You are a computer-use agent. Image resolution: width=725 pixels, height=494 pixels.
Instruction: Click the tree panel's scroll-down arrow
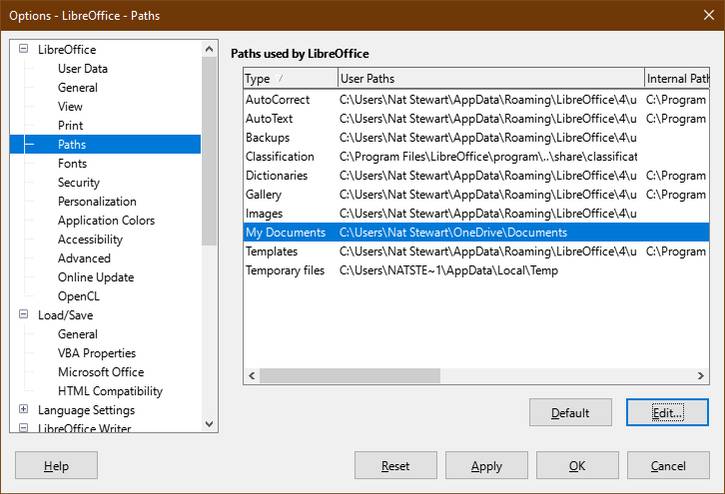tap(209, 423)
